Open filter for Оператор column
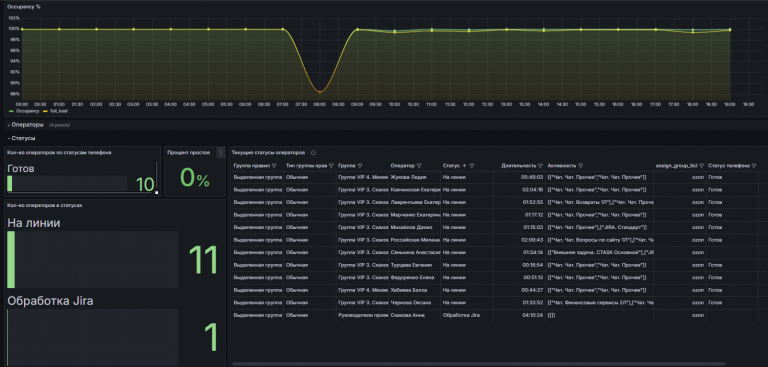This screenshot has height=367, width=768. pos(419,166)
